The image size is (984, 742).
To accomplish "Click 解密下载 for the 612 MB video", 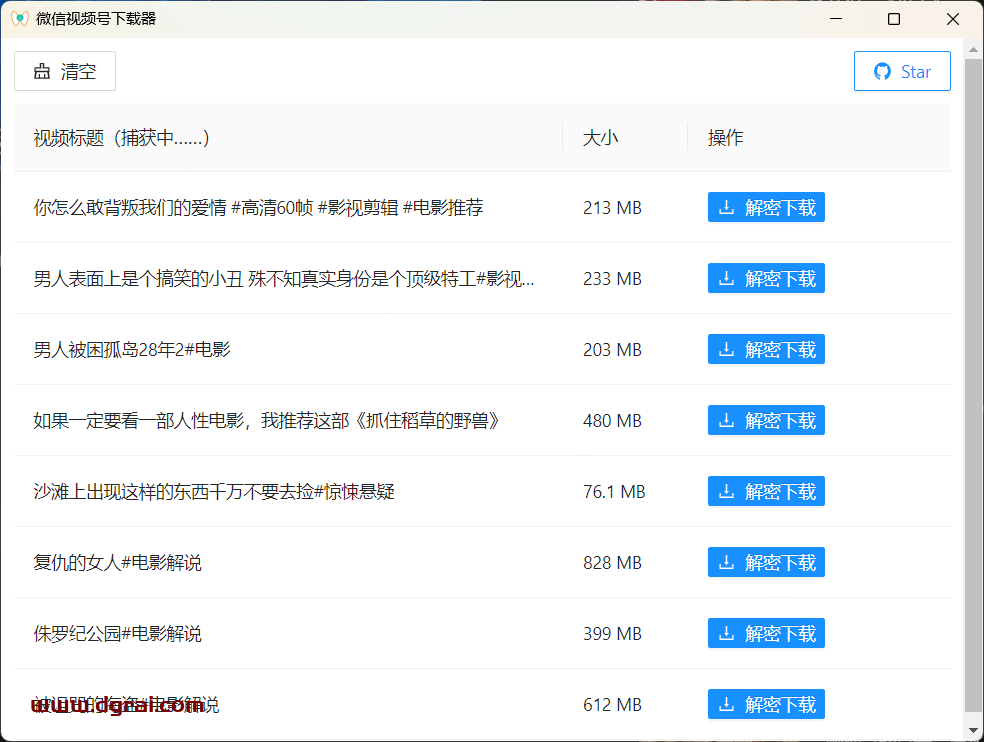I will point(766,704).
